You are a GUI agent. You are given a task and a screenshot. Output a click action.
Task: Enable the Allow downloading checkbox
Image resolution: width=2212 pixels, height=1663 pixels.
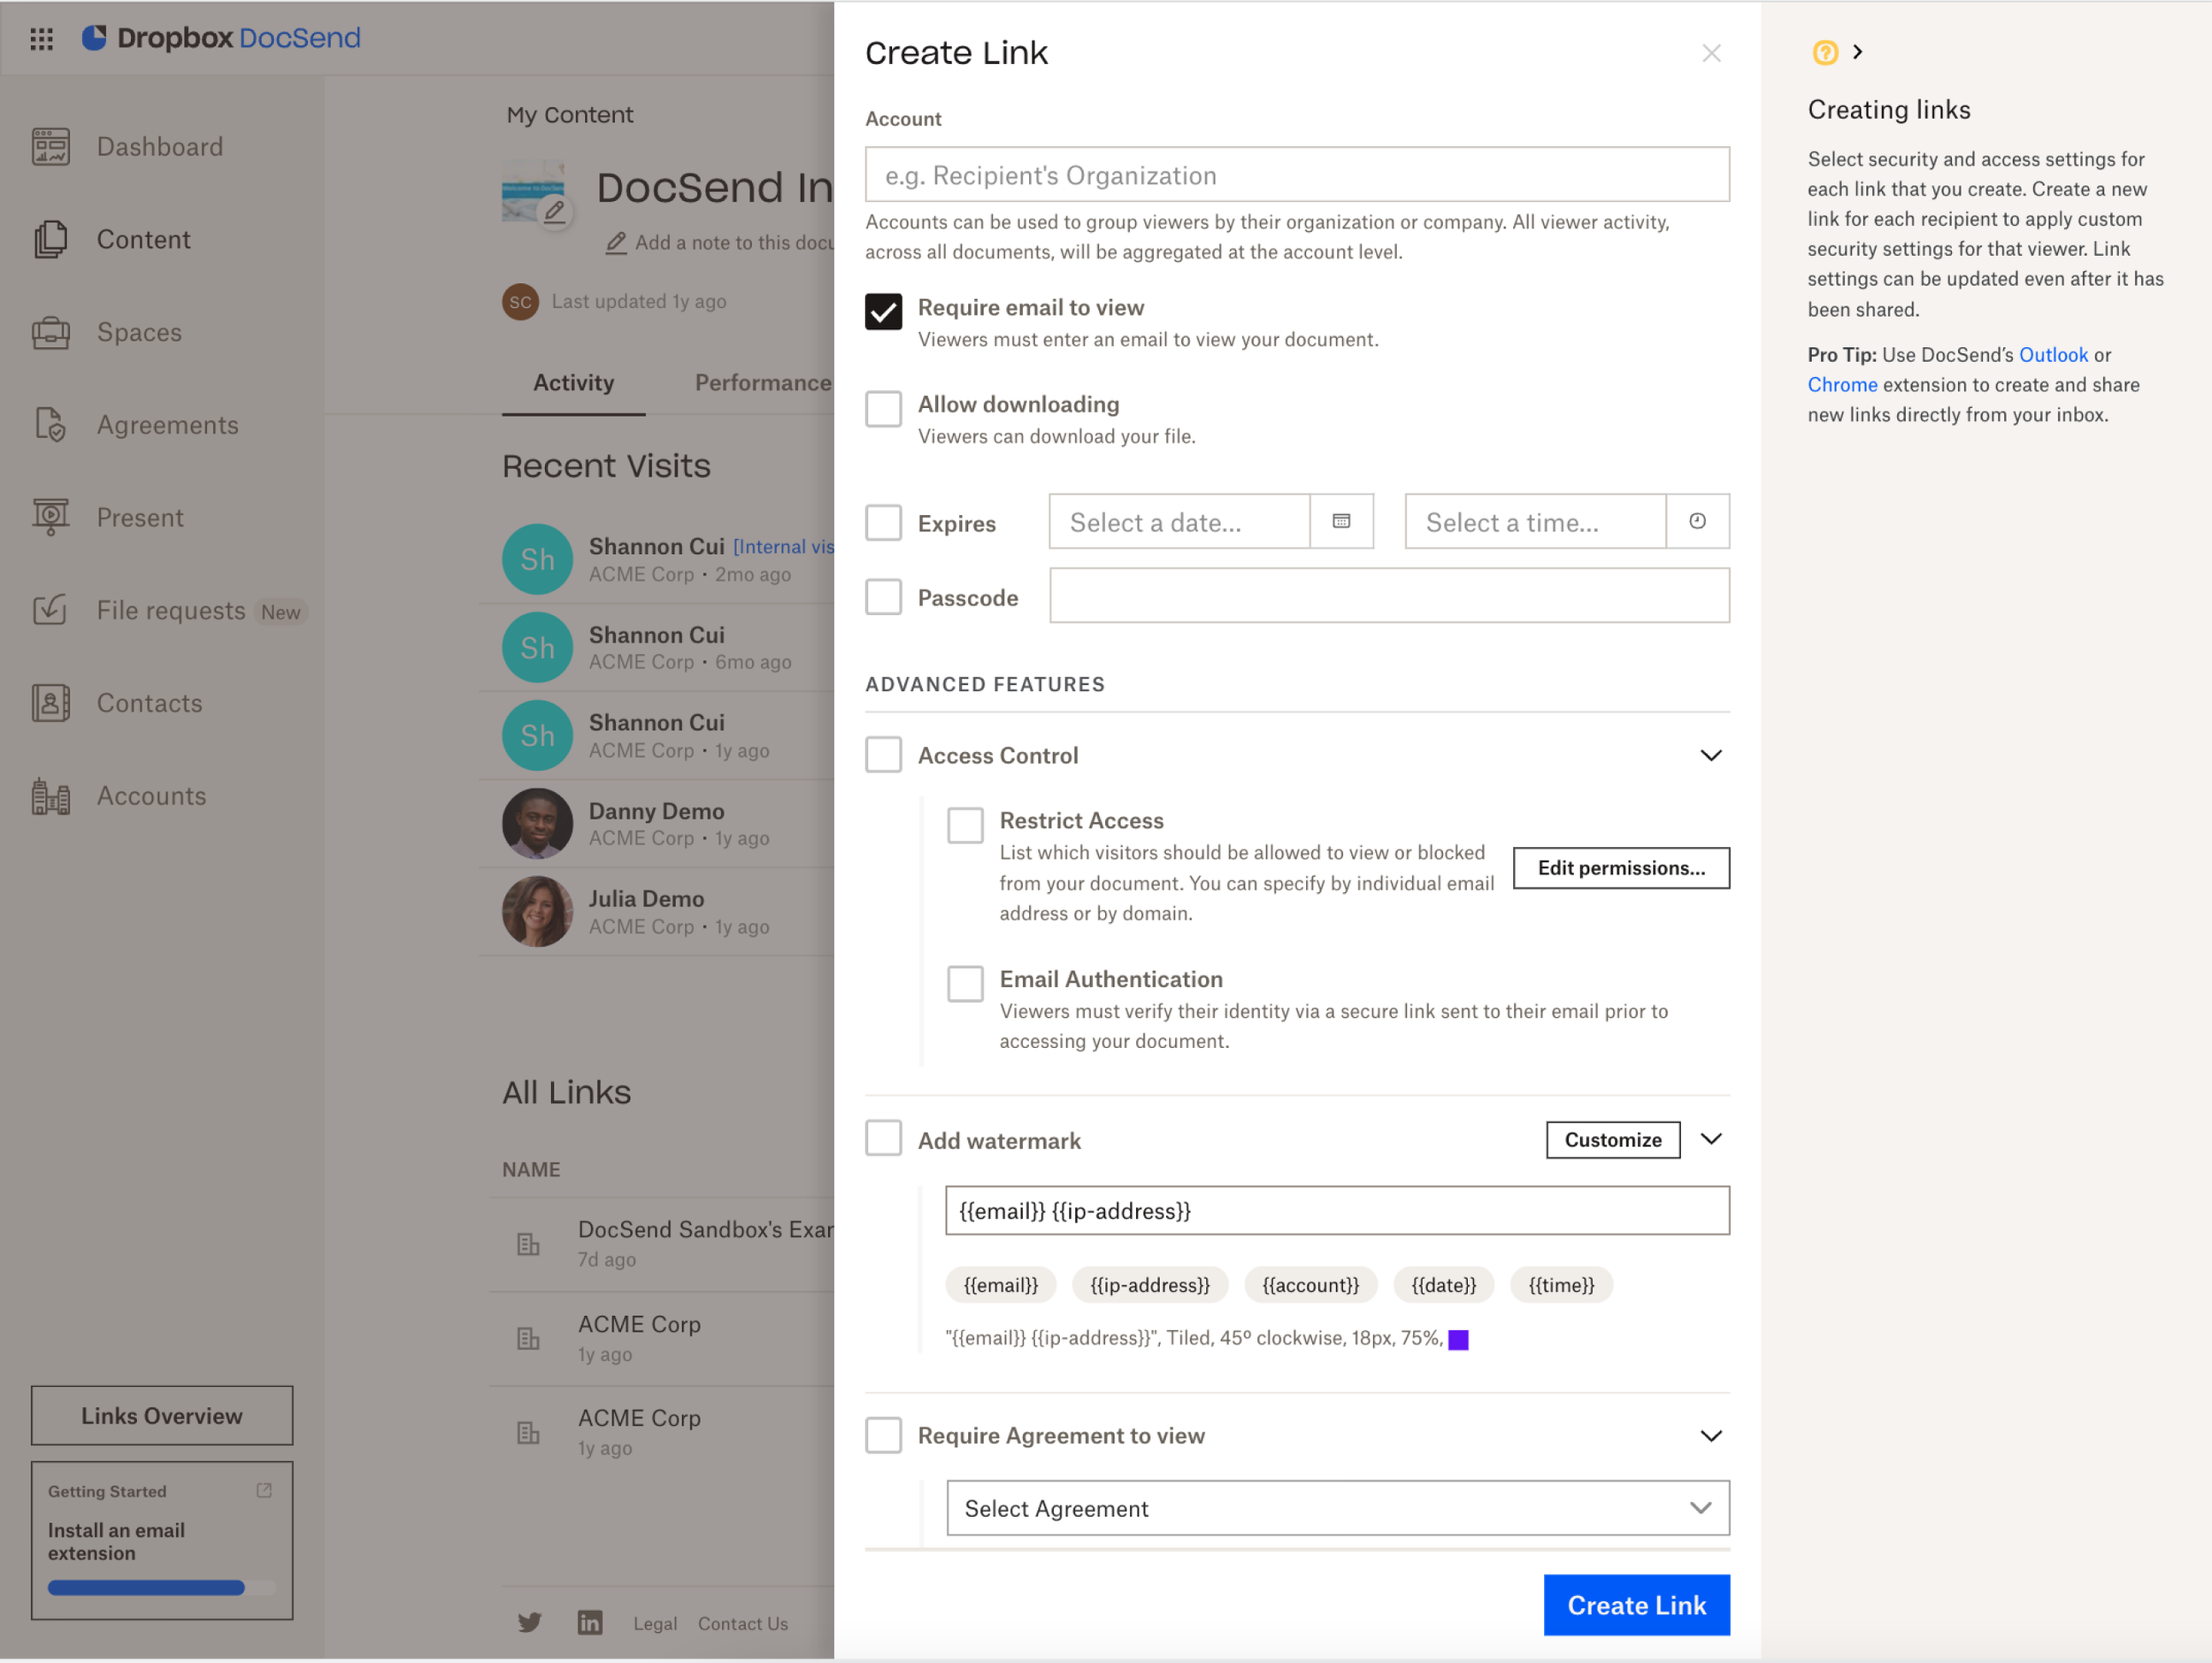tap(883, 408)
